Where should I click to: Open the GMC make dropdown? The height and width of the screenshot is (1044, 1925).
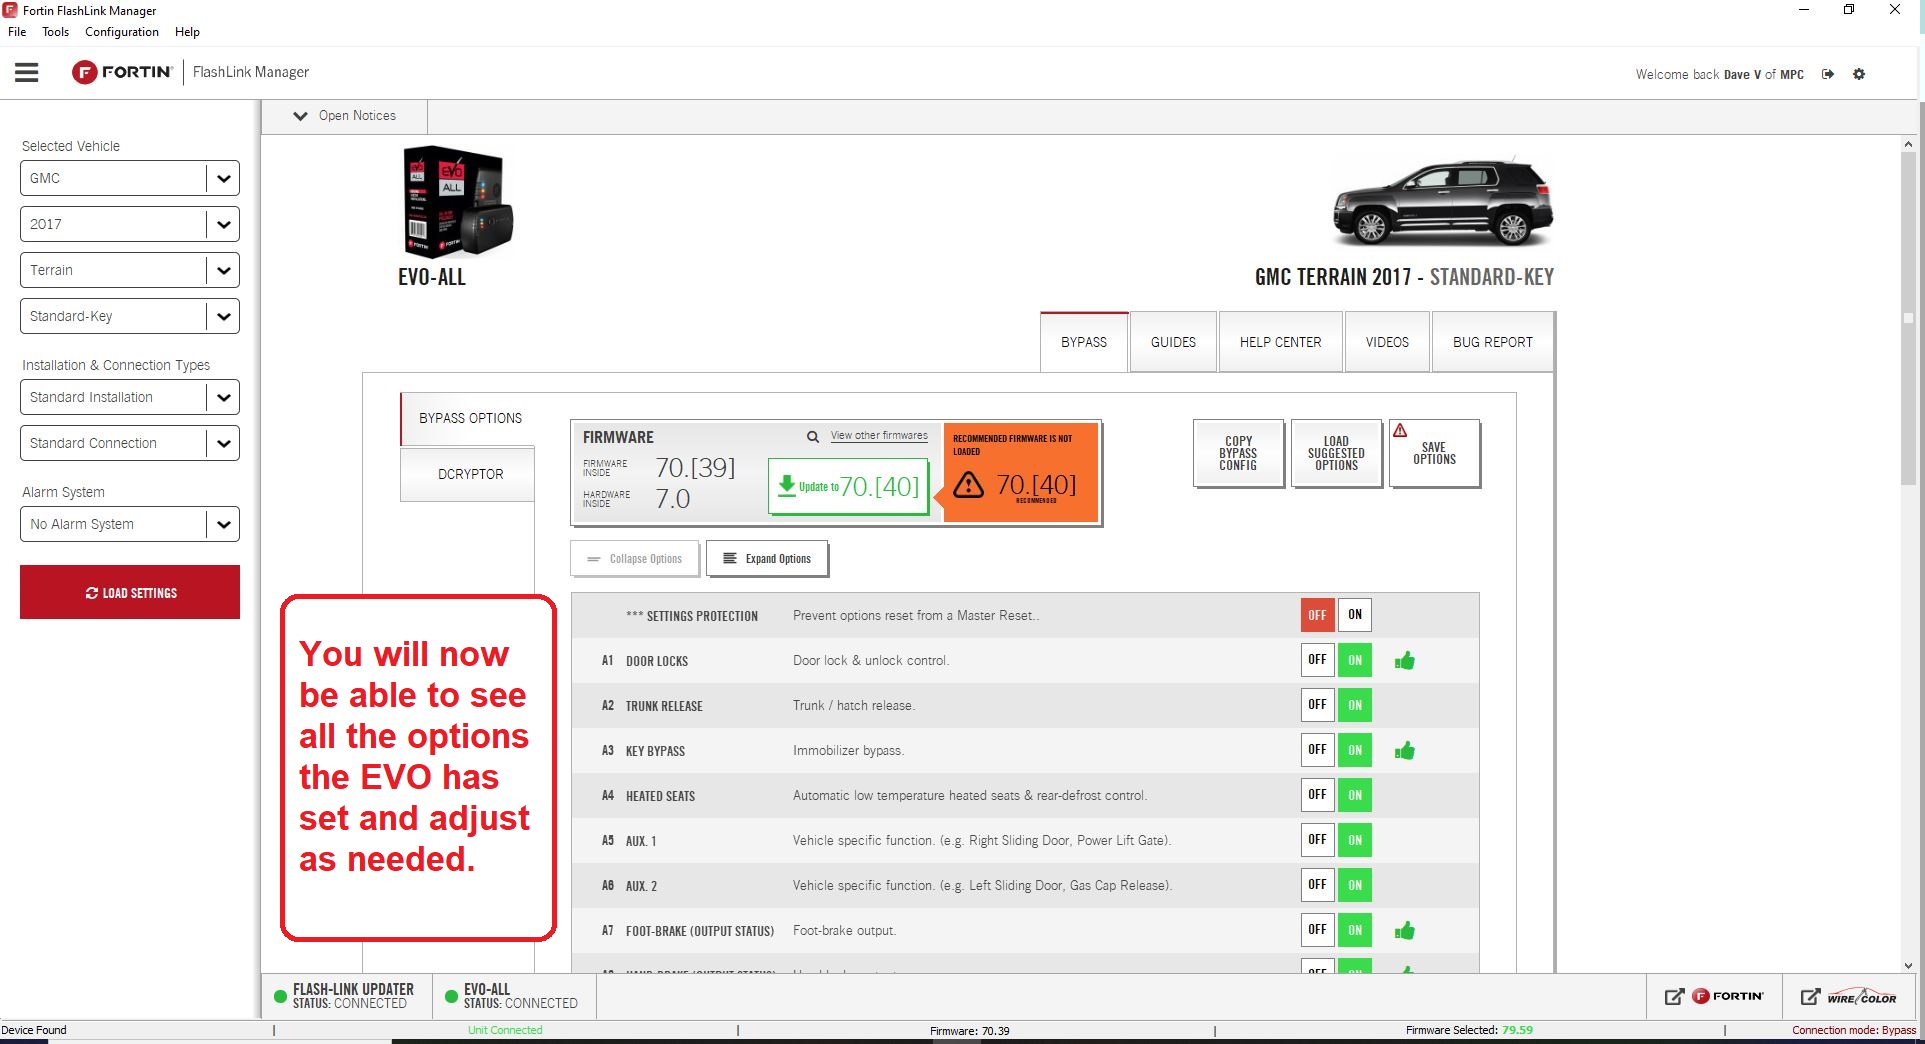[130, 178]
